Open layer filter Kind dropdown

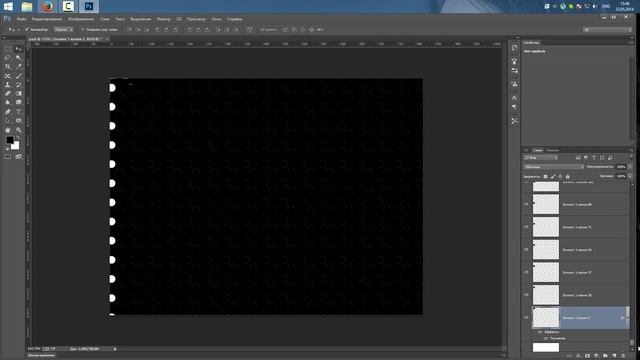pos(541,158)
